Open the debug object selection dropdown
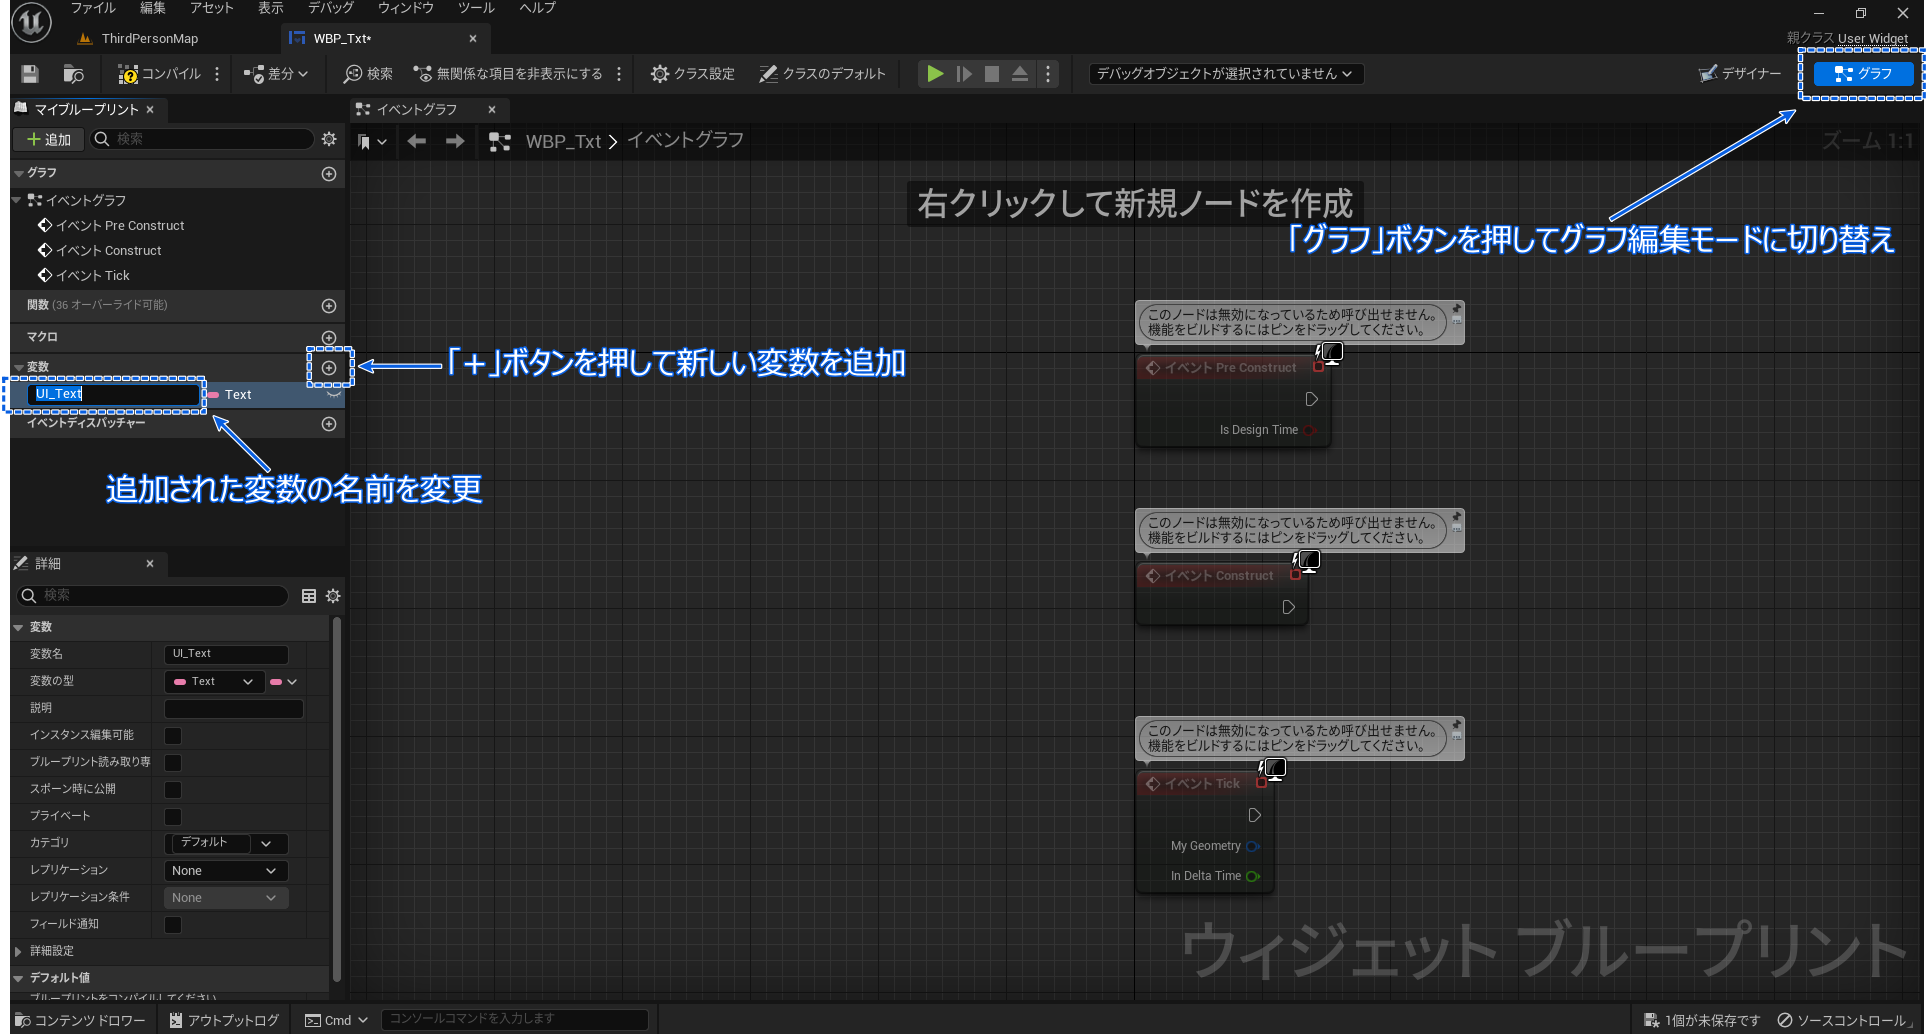1928x1034 pixels. point(1224,73)
